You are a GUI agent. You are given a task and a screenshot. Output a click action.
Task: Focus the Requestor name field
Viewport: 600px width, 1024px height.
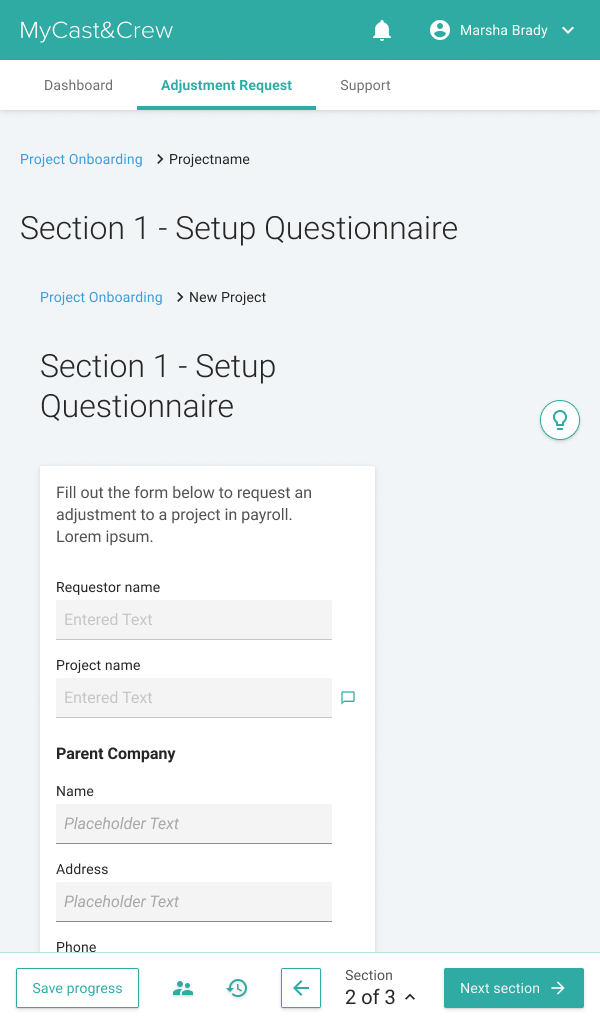pos(194,620)
